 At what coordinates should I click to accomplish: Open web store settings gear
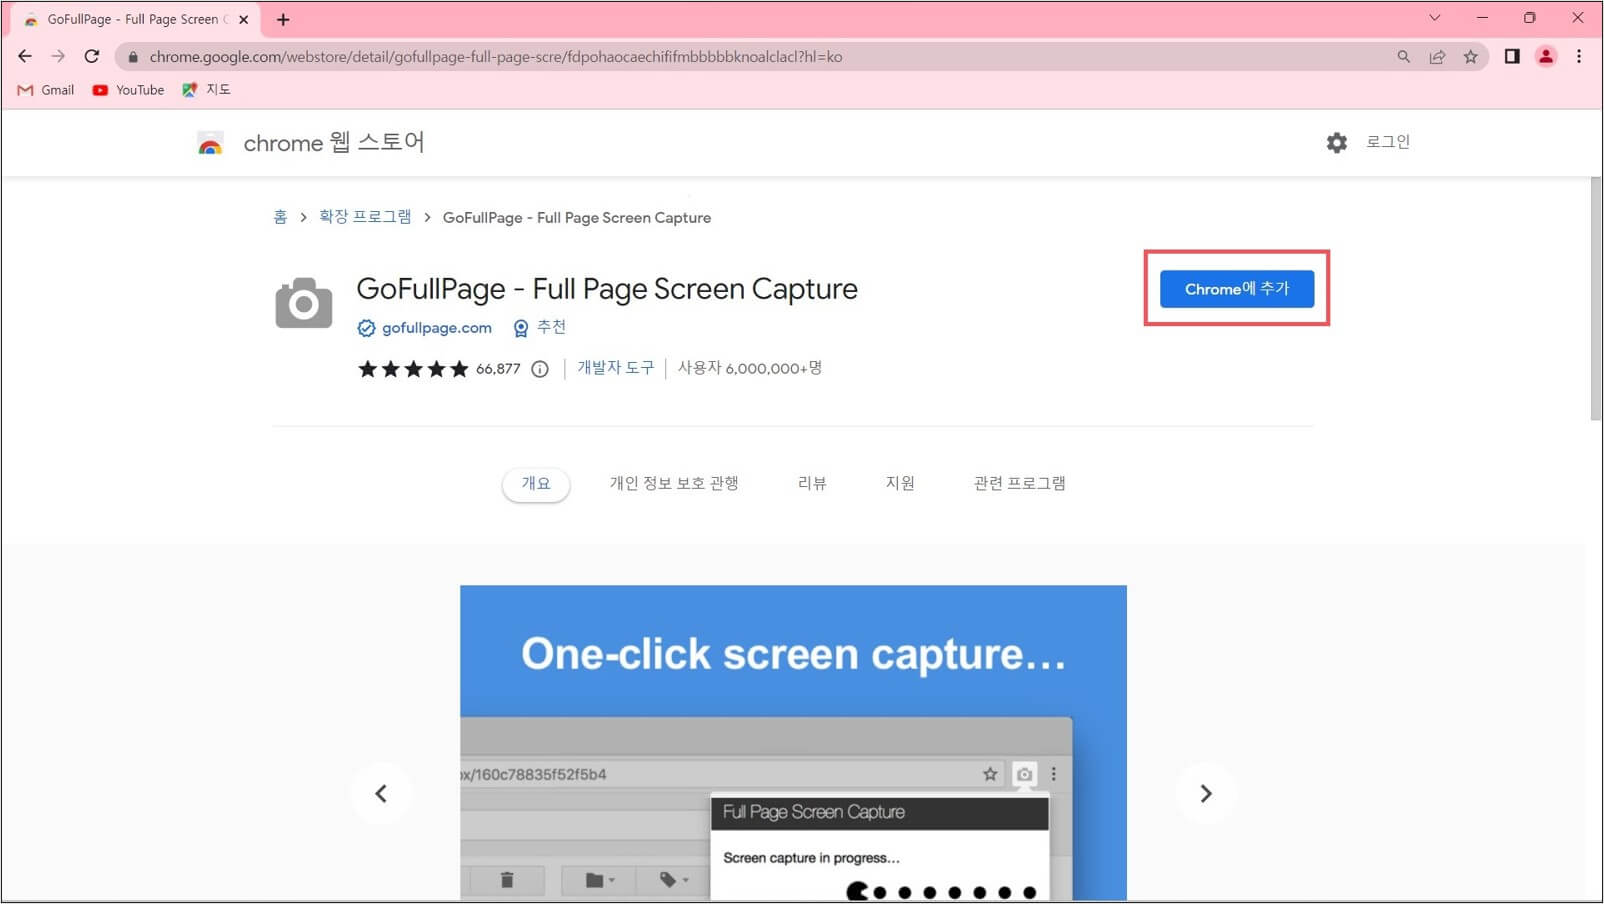(1337, 143)
